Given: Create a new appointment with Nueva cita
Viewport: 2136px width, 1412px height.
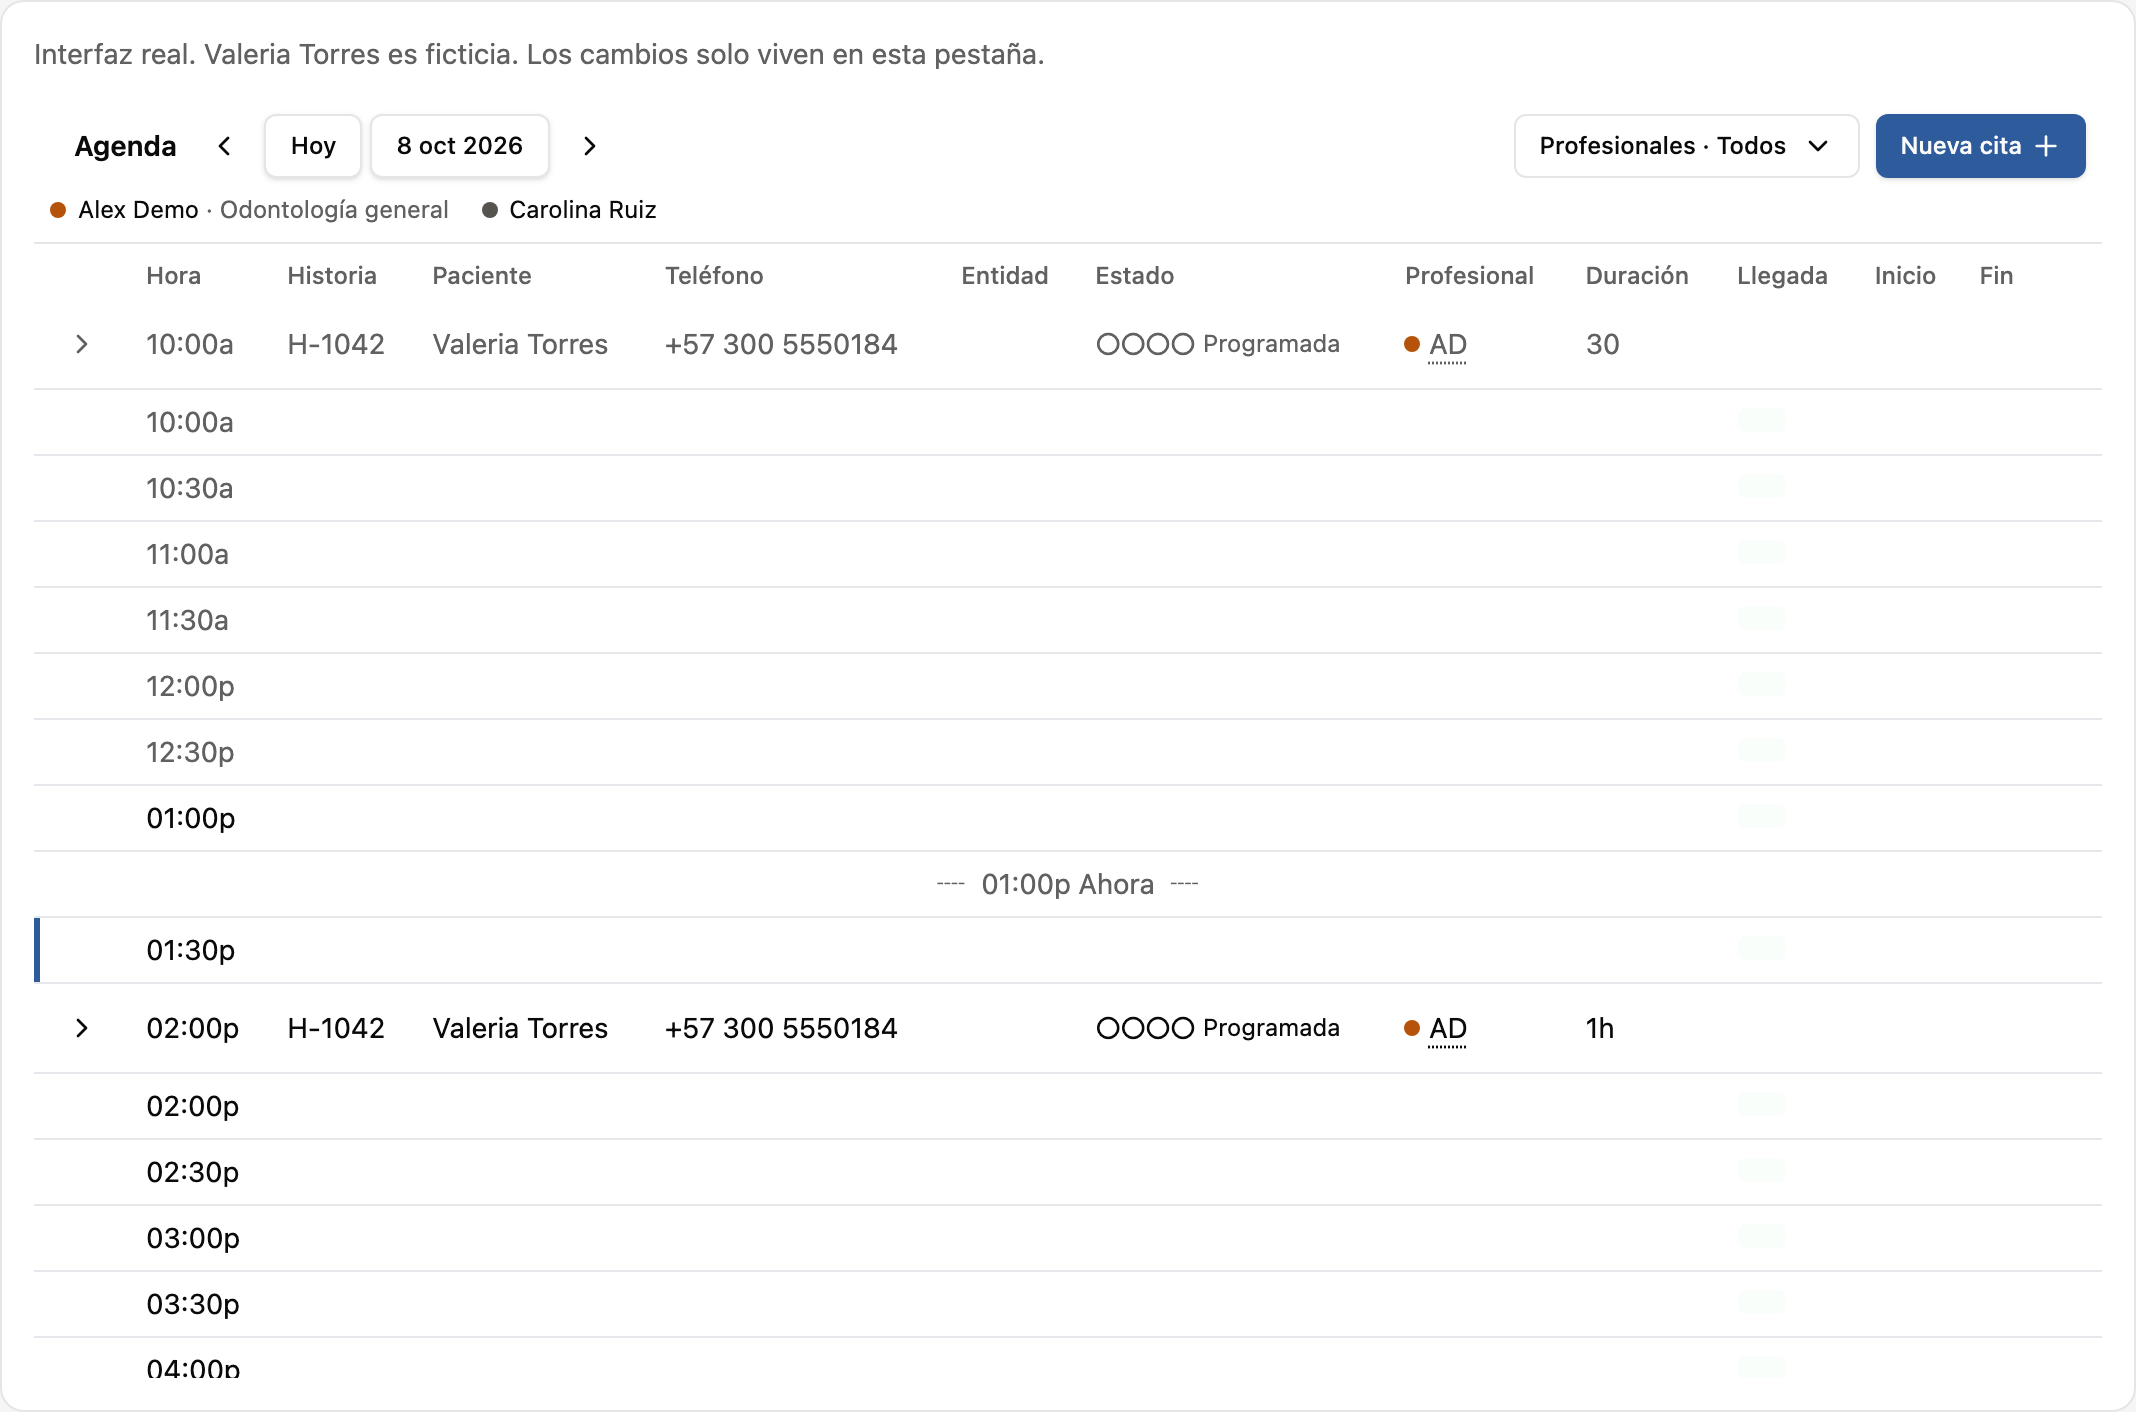Looking at the screenshot, I should (1980, 146).
